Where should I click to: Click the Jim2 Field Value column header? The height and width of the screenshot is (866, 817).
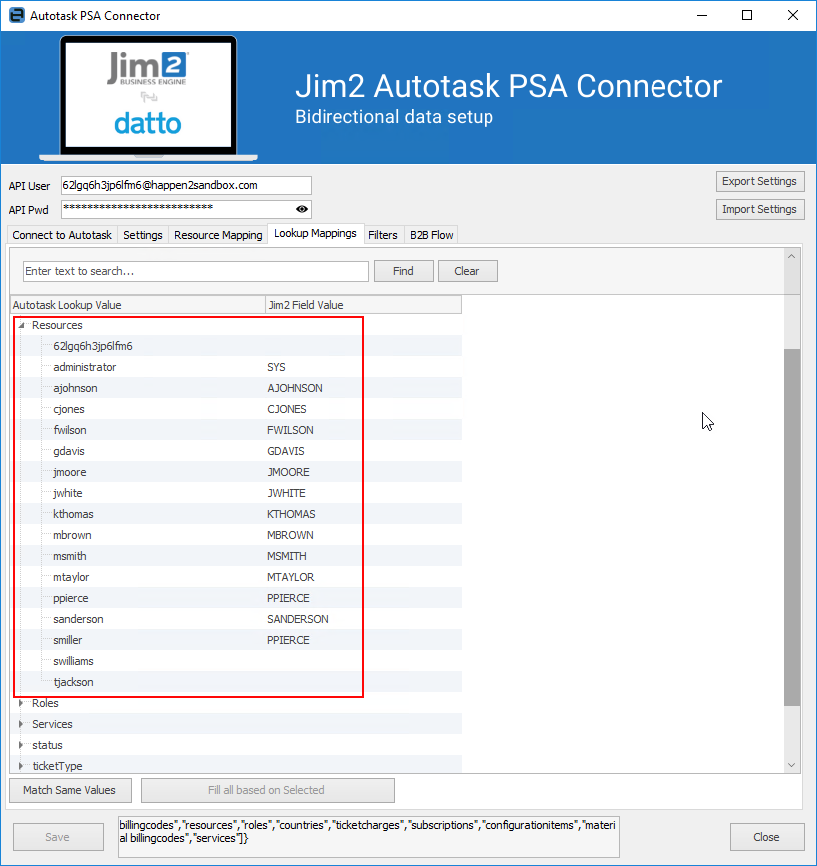(x=363, y=305)
